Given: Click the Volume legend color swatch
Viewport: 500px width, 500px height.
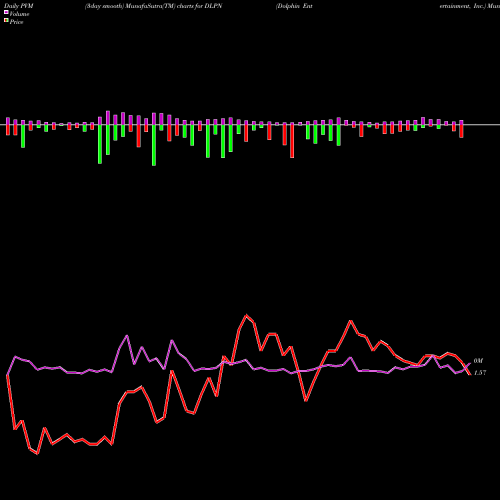Looking at the screenshot, I should coord(6,13).
